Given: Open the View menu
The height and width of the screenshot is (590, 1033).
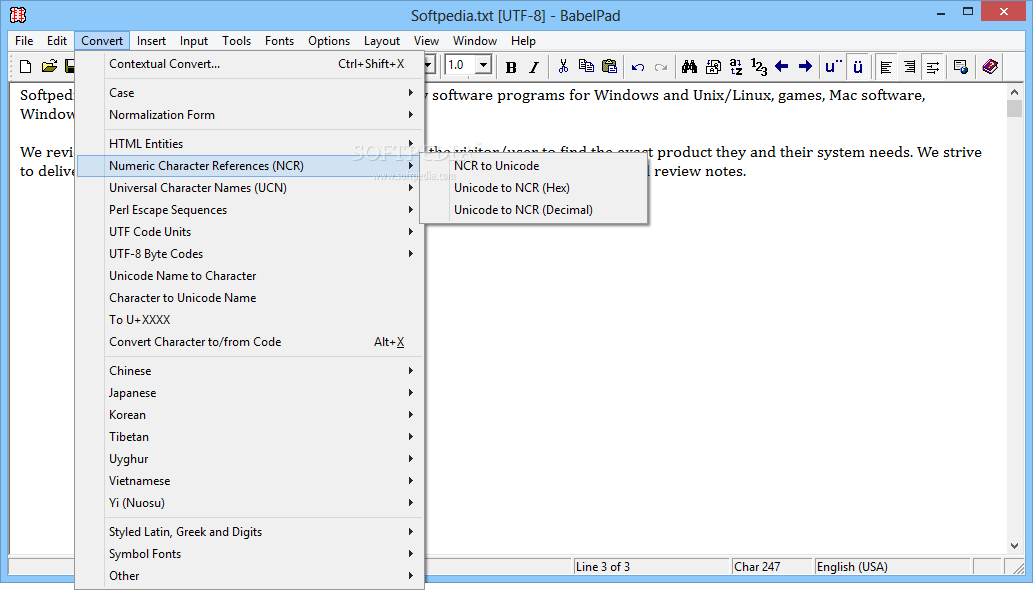Looking at the screenshot, I should [x=426, y=41].
